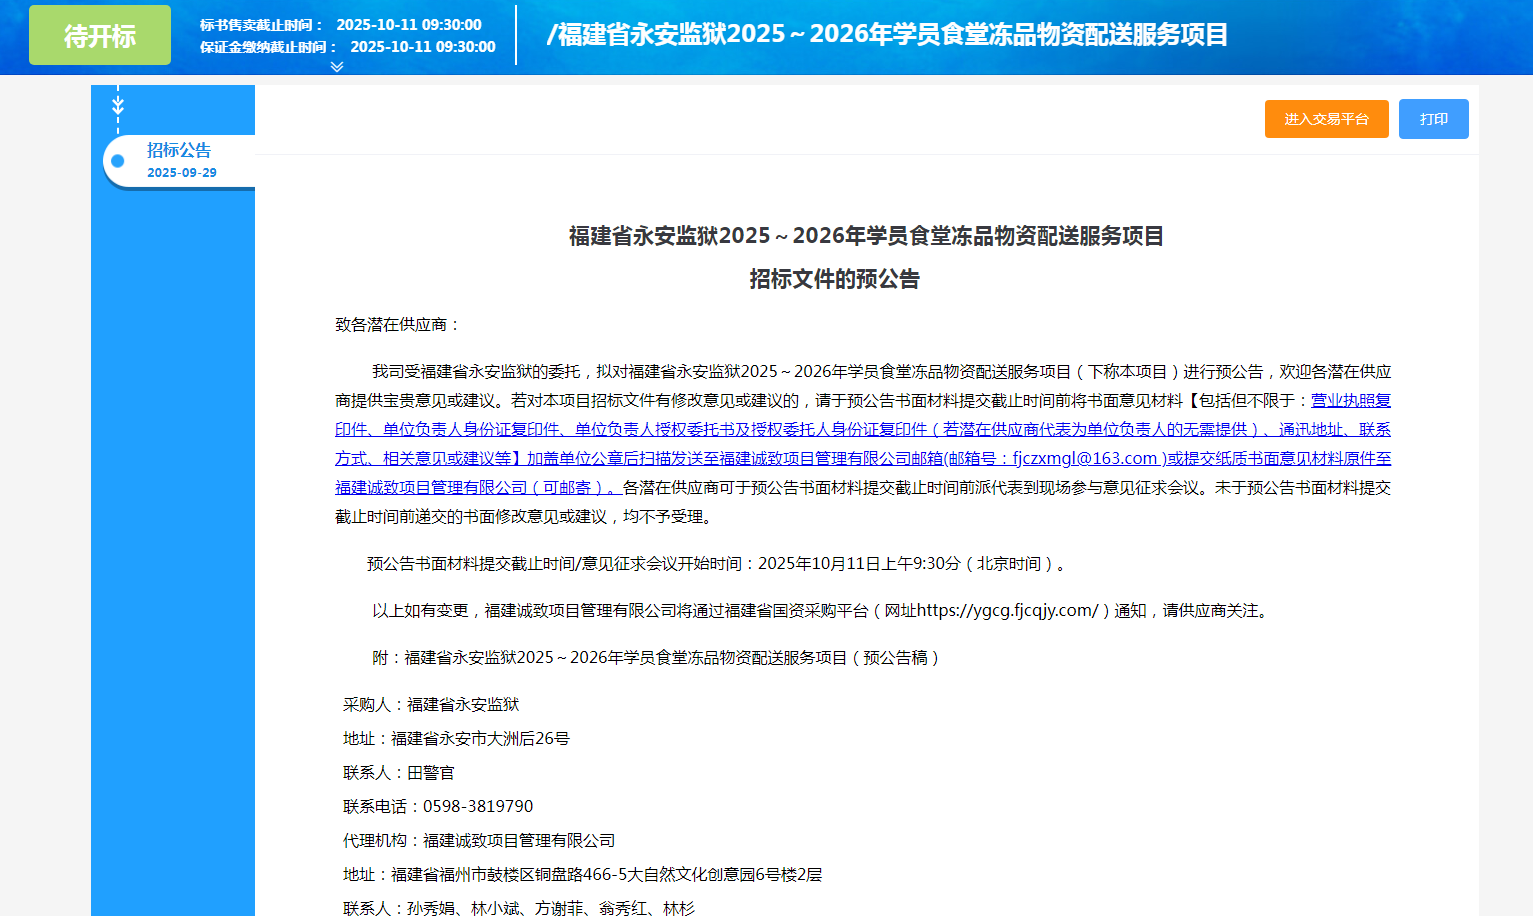Click 保证金缴纳截止时间 date value
The image size is (1533, 916).
tap(423, 46)
